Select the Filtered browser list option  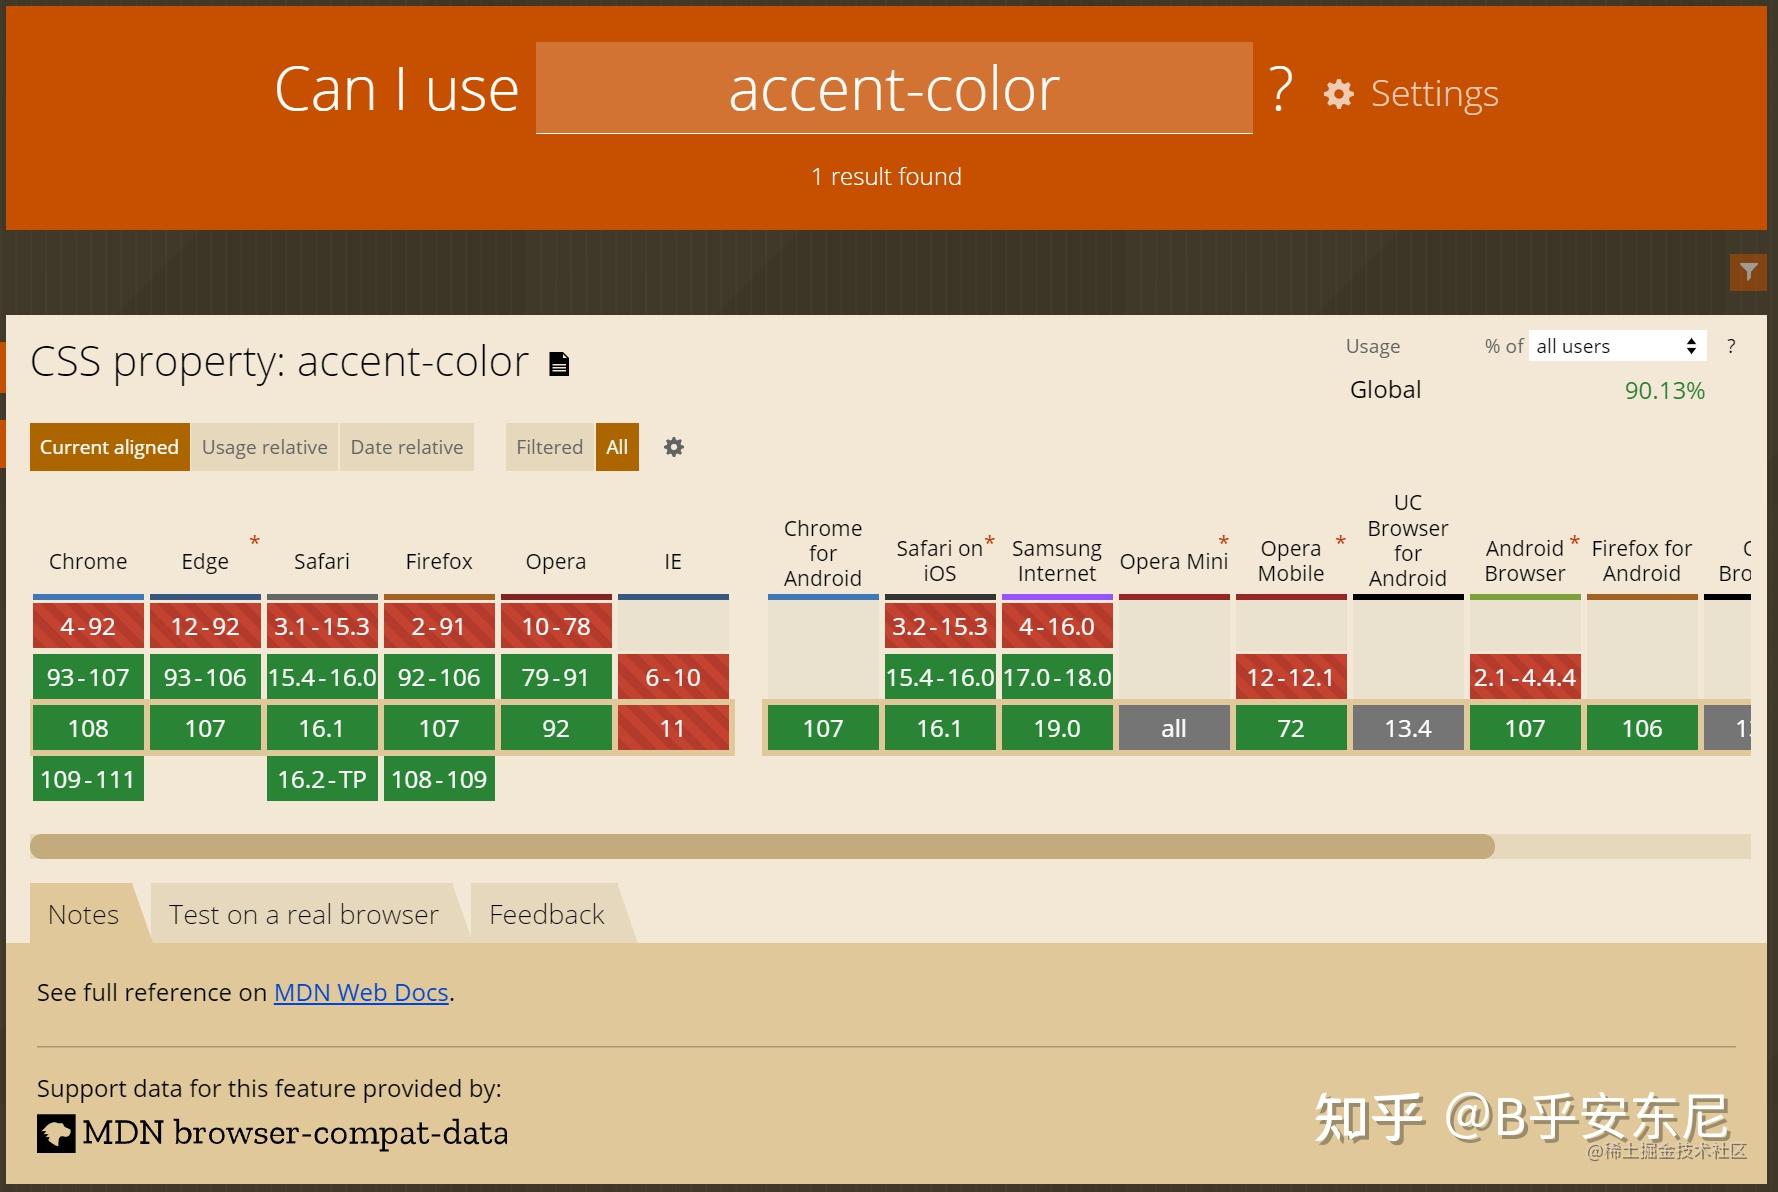coord(548,447)
